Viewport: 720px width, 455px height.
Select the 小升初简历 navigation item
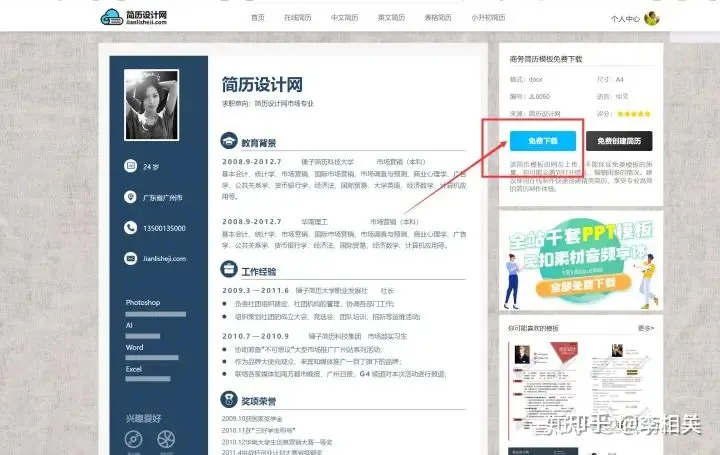488,17
